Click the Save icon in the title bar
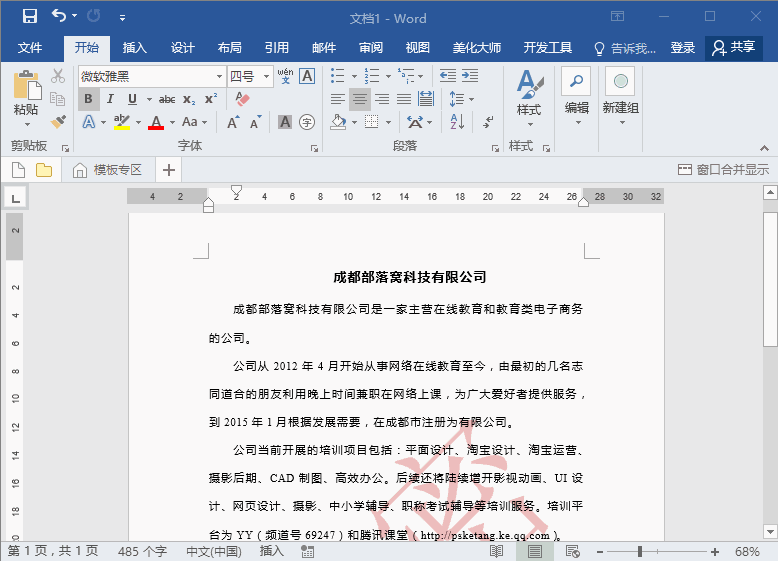 click(x=30, y=16)
